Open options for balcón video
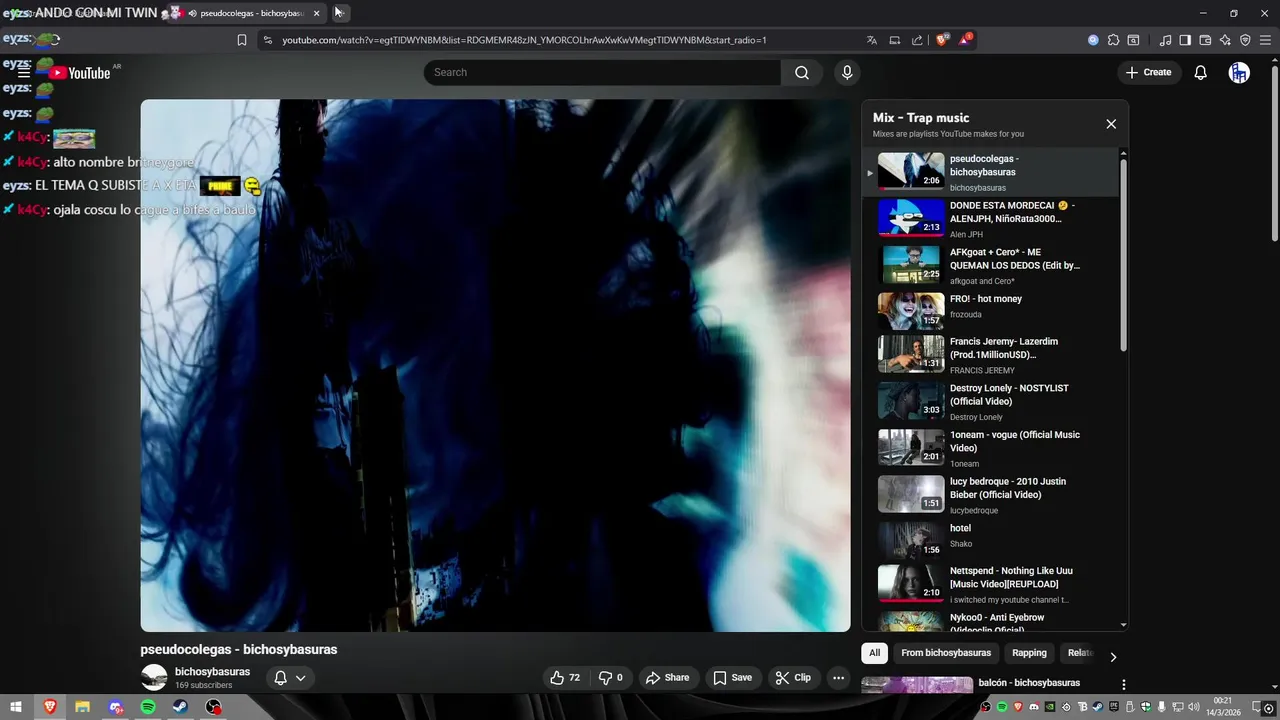This screenshot has width=1280, height=720. pyautogui.click(x=1123, y=685)
